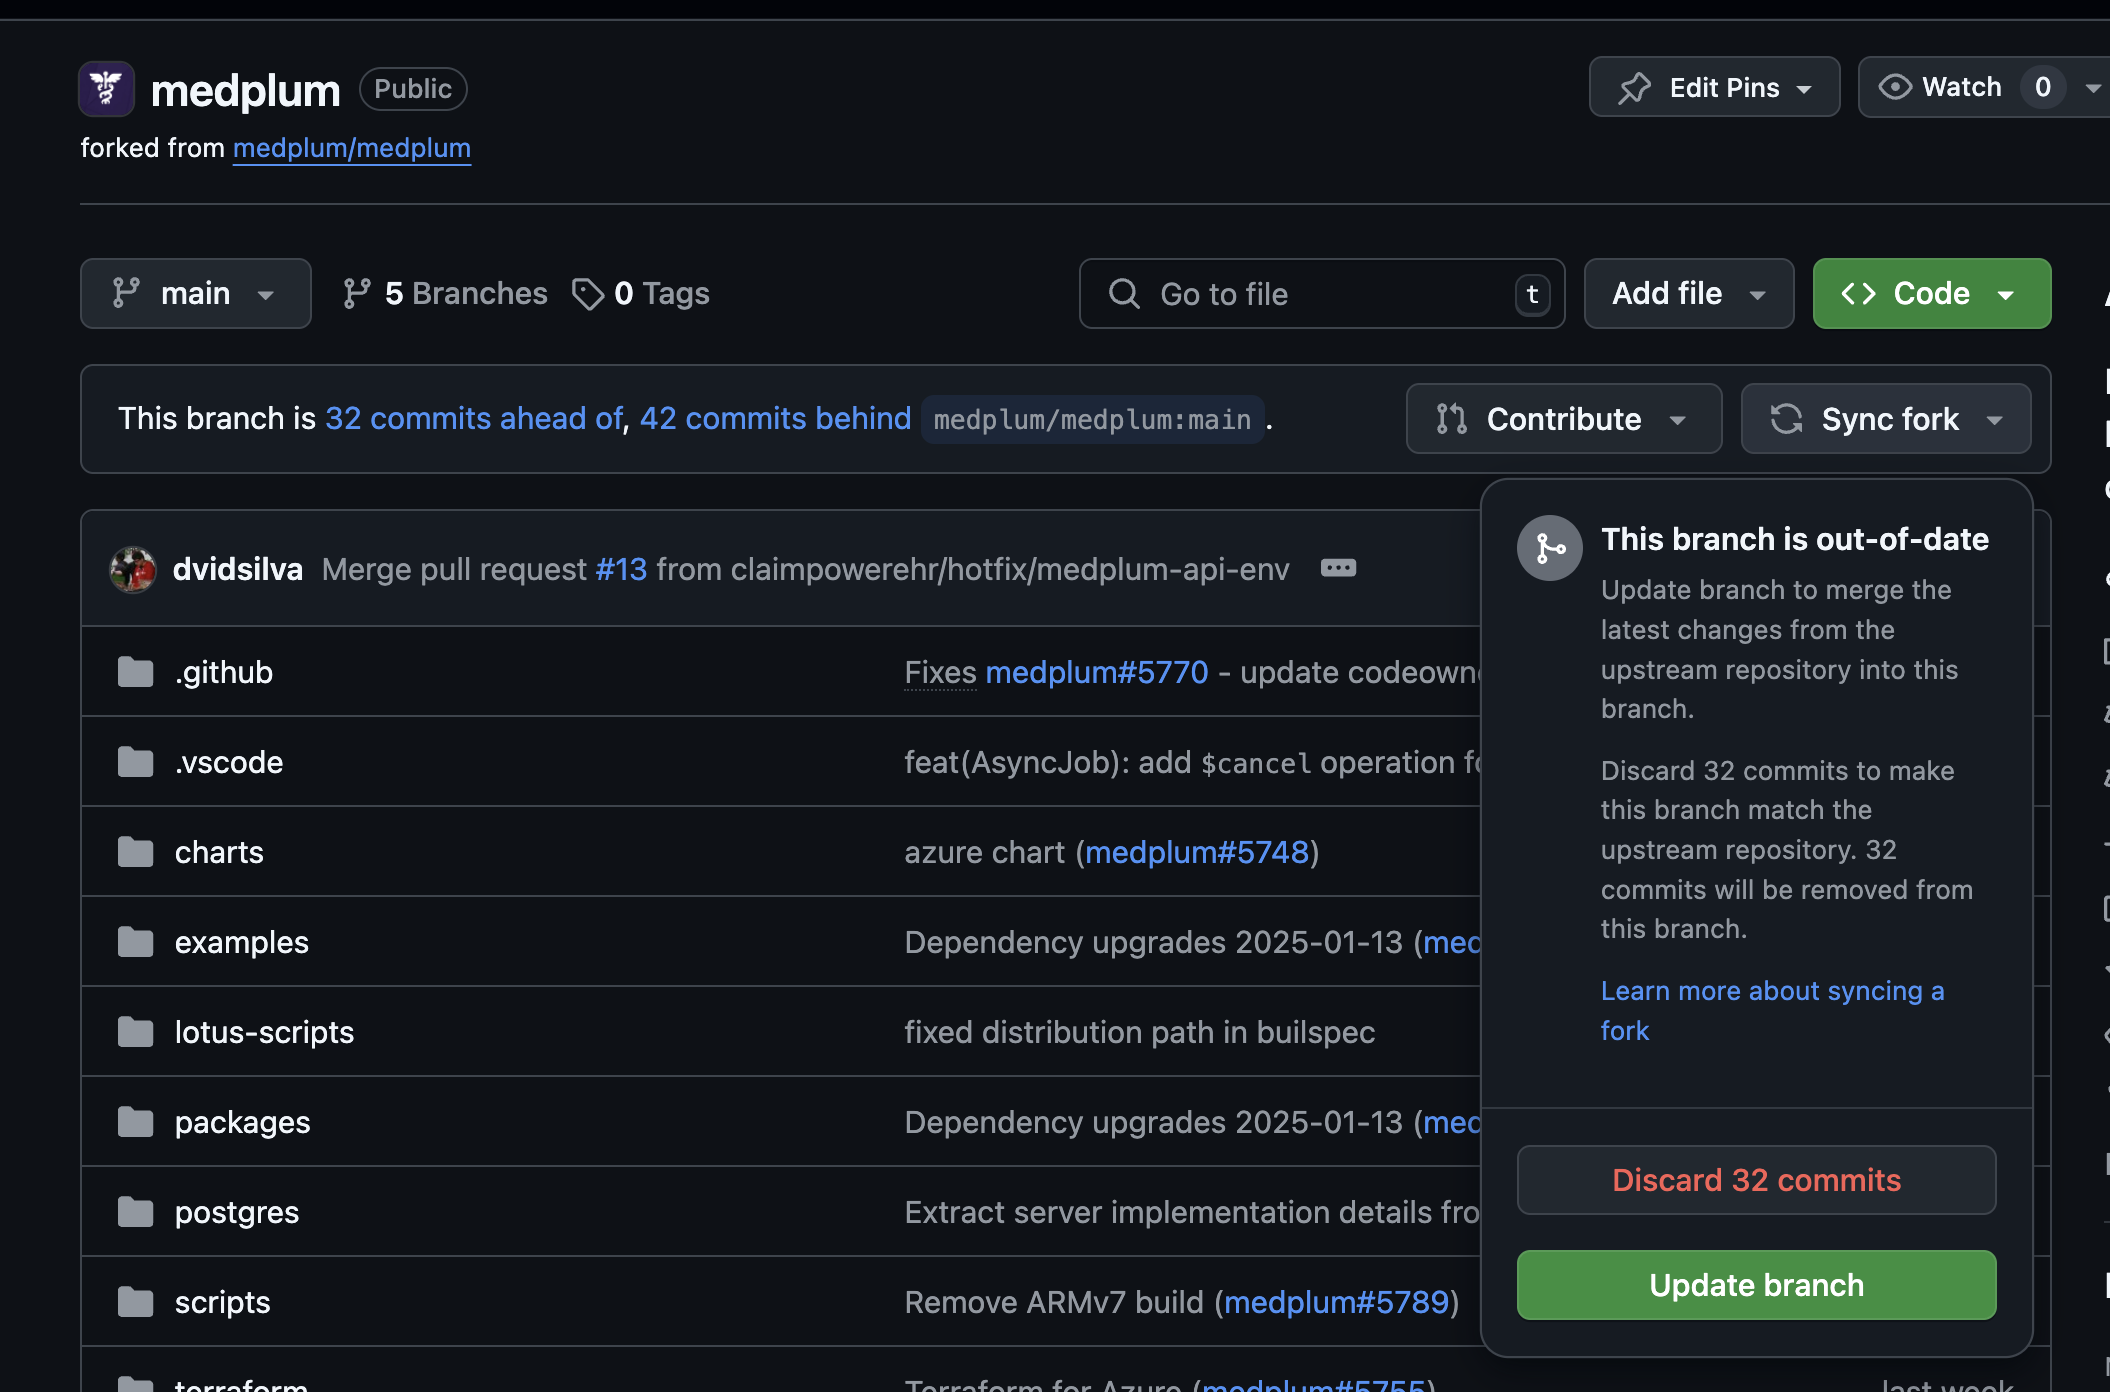Expand the main branch dropdown
This screenshot has width=2110, height=1392.
coord(194,292)
